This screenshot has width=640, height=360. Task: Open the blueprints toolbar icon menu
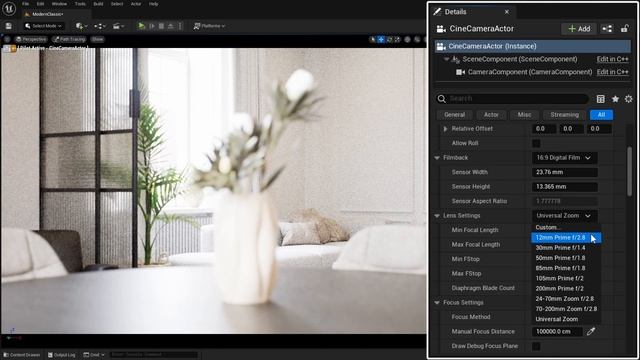100,26
